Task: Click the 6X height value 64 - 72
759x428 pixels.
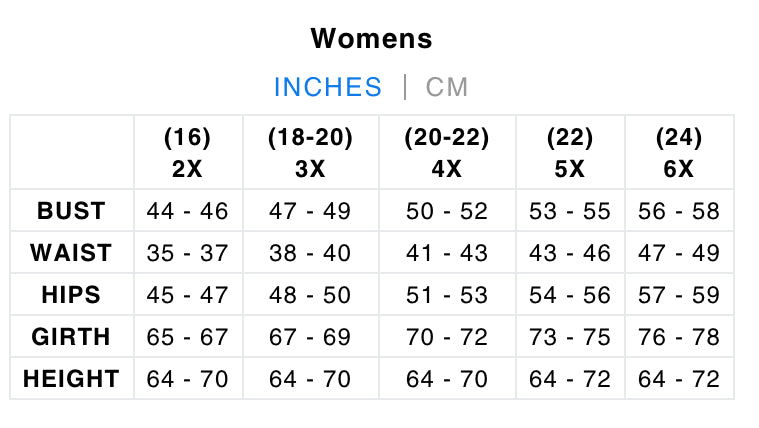Action: (679, 379)
